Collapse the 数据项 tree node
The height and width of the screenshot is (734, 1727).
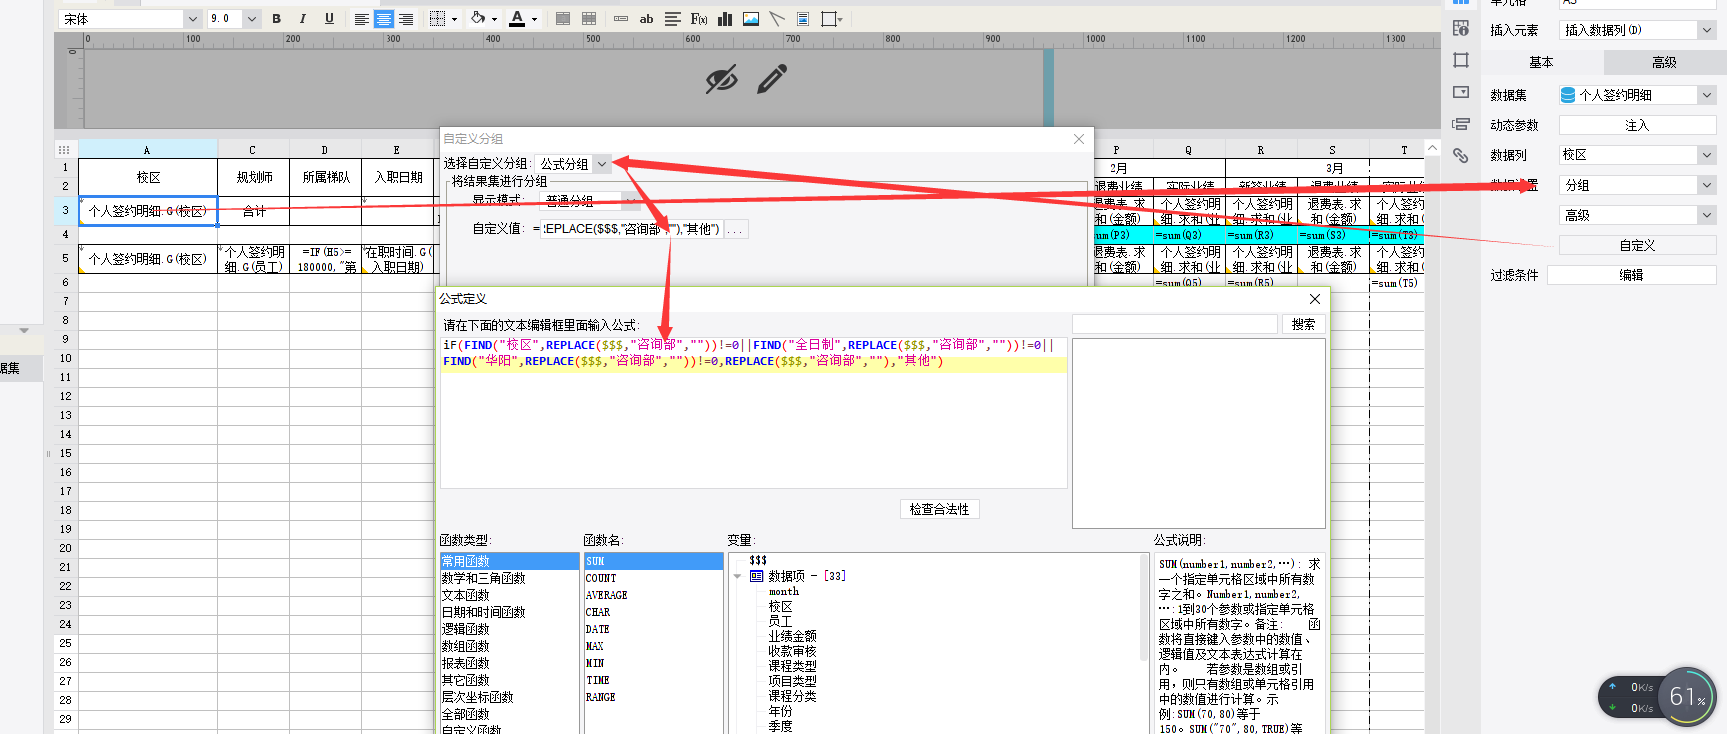point(738,576)
